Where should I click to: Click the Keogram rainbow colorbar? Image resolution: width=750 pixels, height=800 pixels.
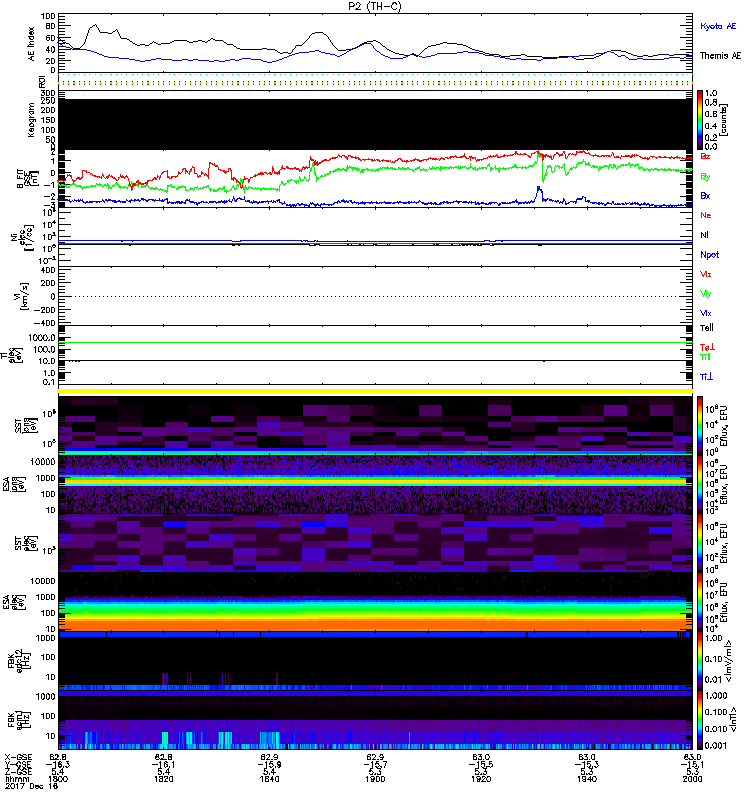tap(699, 120)
